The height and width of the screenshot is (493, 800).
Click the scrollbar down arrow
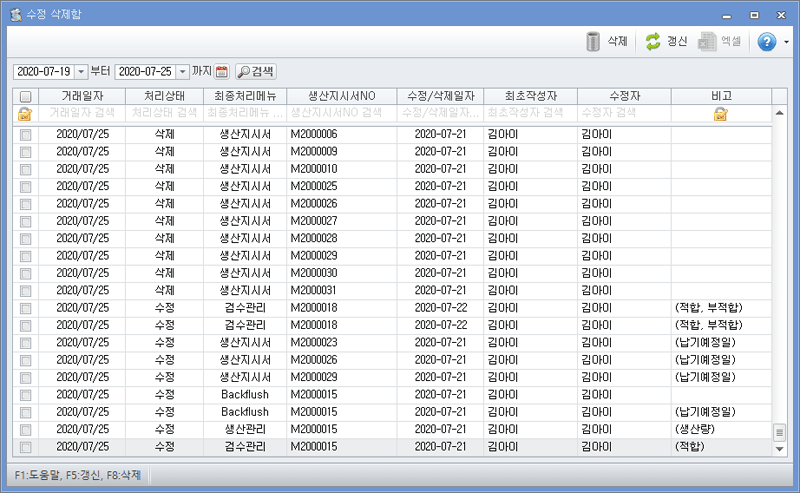coord(780,449)
